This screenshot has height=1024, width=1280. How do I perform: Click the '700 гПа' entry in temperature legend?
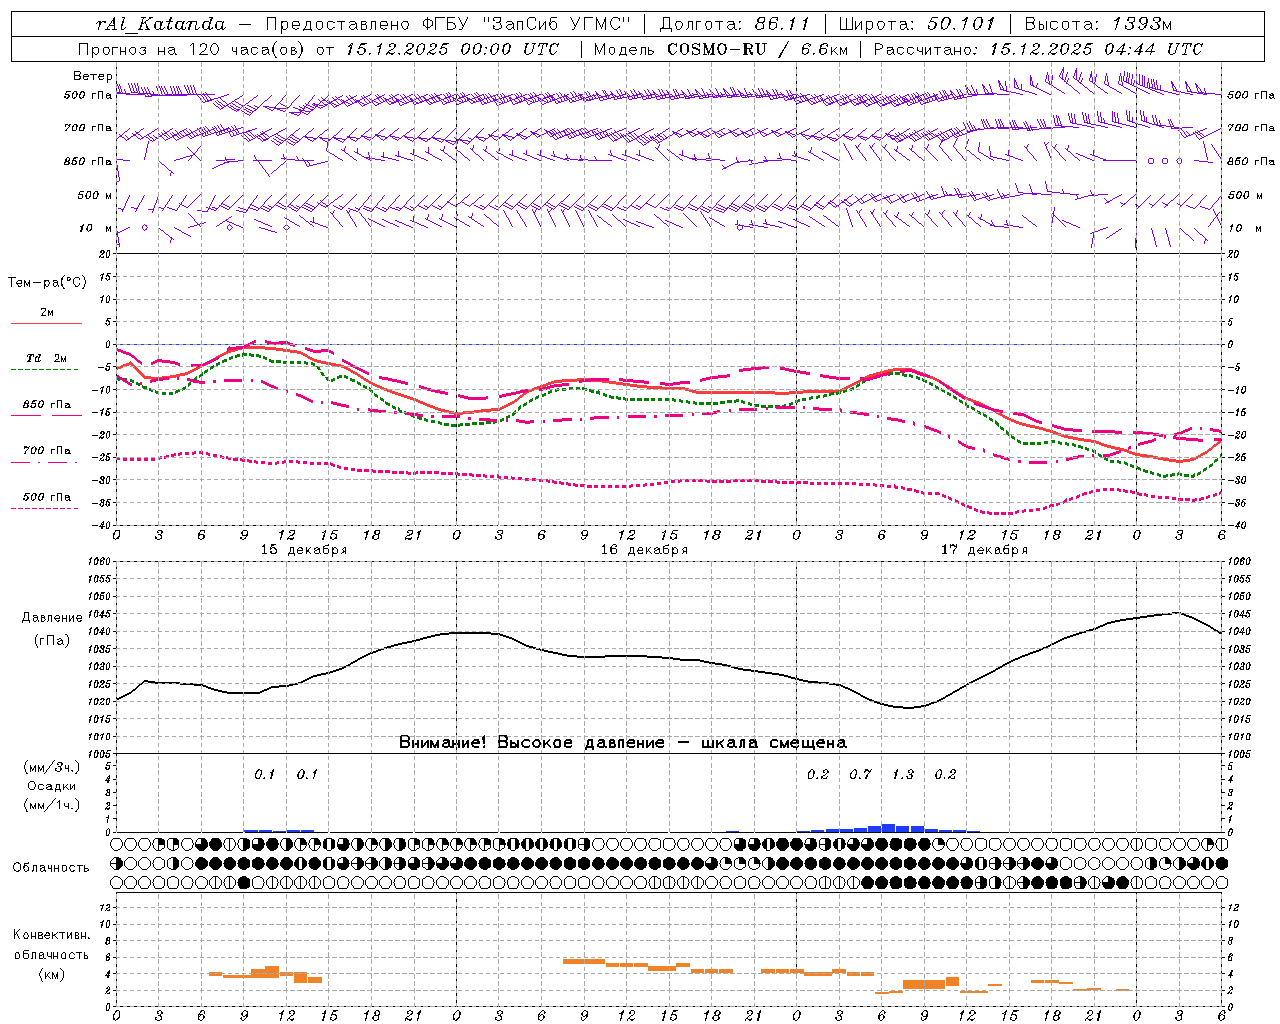pyautogui.click(x=47, y=451)
